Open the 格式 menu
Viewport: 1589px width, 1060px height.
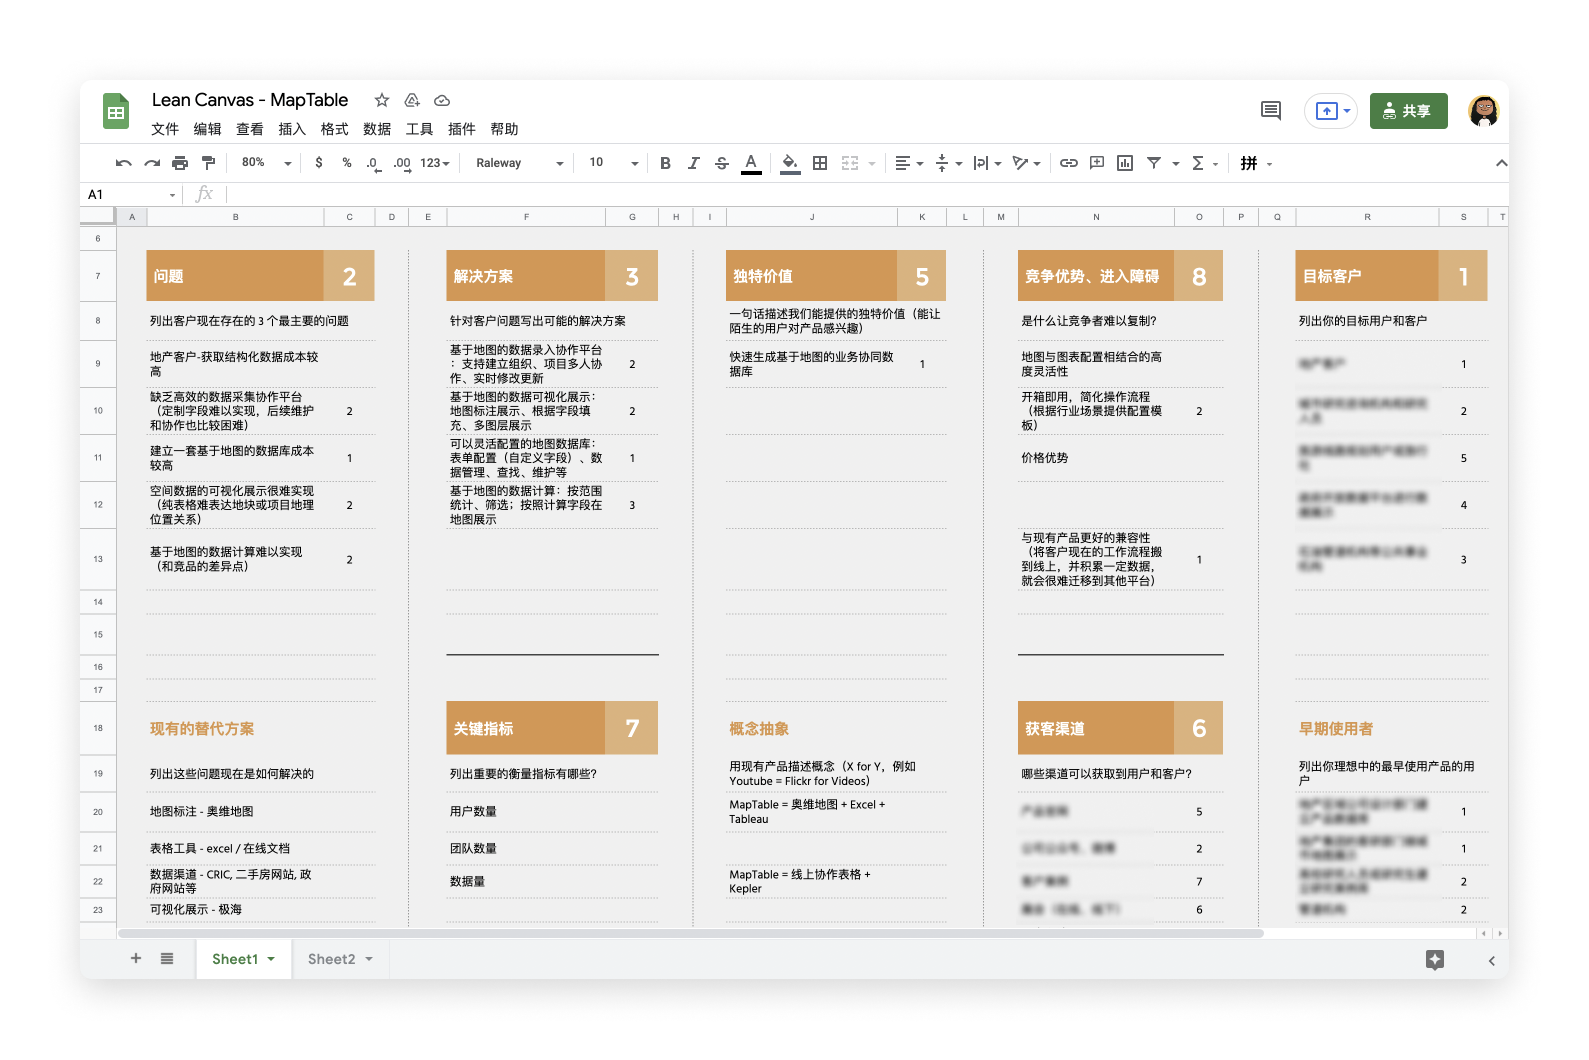tap(334, 129)
